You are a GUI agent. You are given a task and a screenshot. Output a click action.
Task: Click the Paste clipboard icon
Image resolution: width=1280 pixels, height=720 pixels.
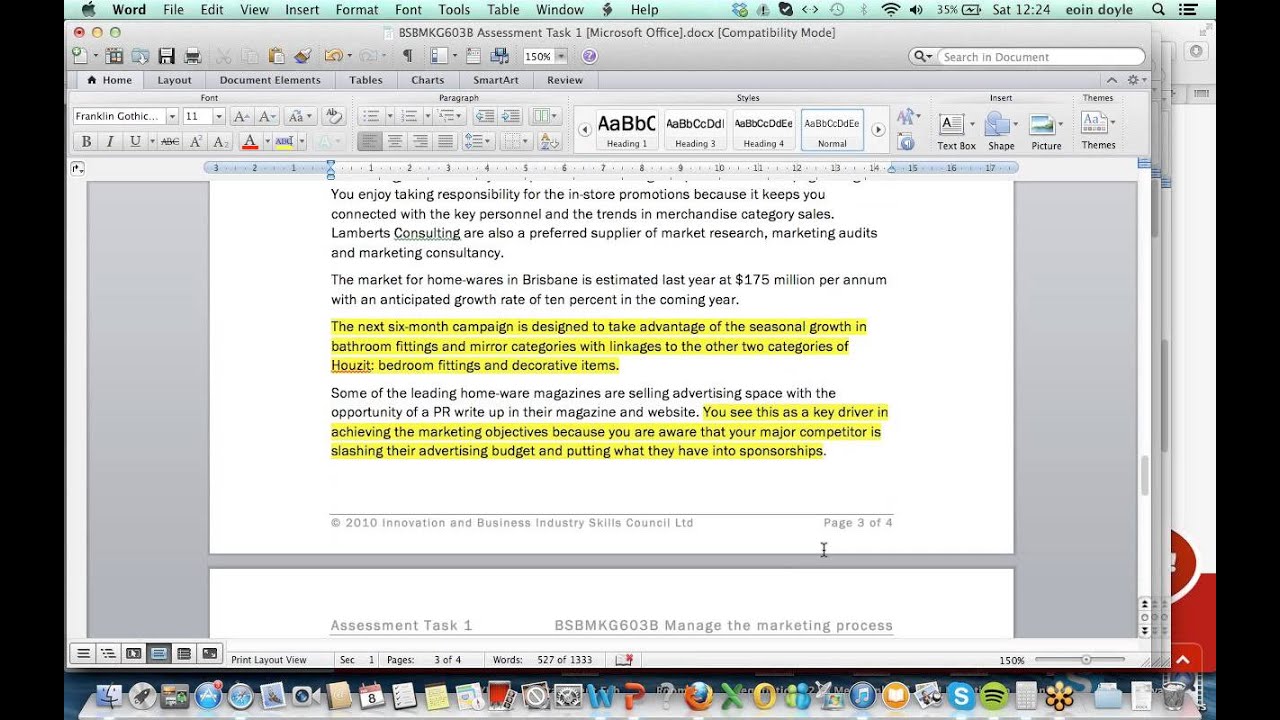pos(276,56)
